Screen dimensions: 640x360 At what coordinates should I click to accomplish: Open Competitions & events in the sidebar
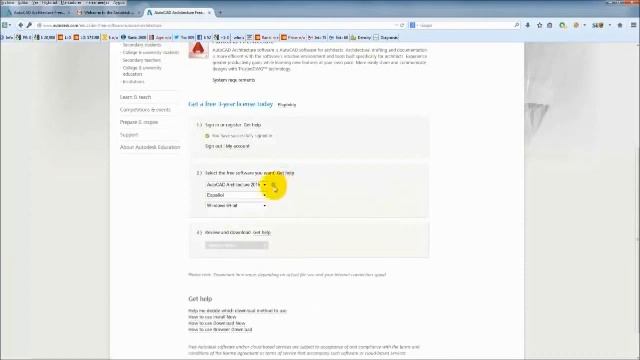[x=145, y=110]
